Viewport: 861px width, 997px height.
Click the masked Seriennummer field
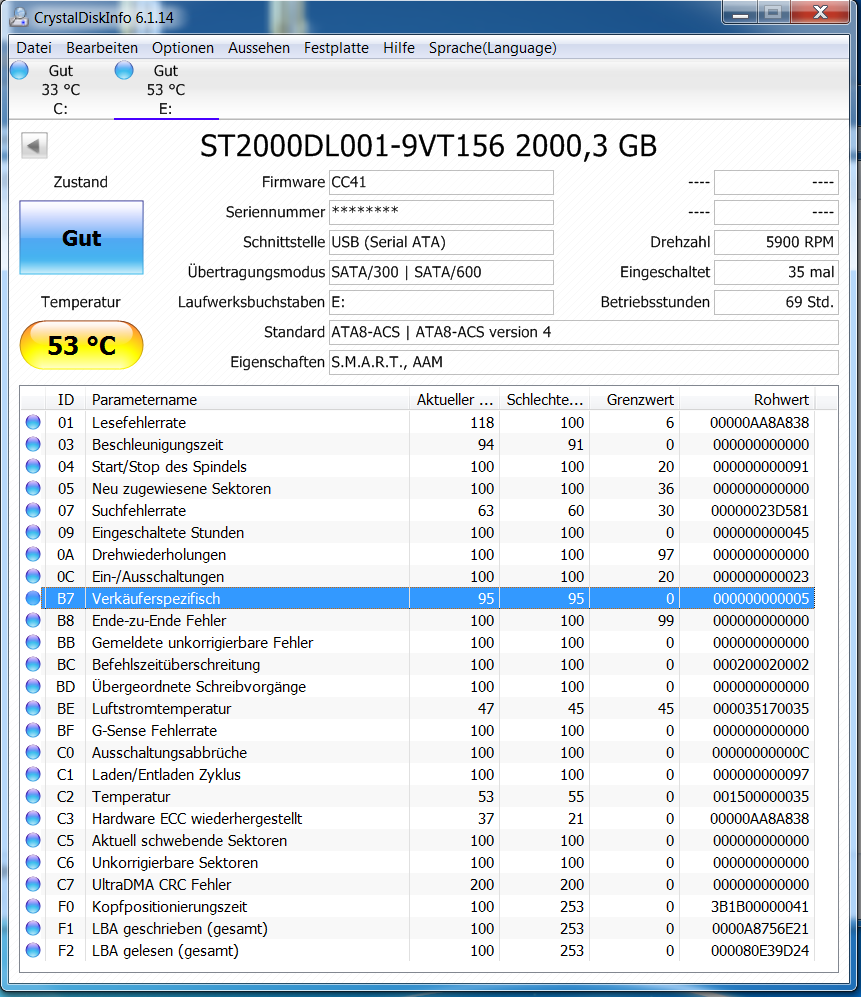click(x=441, y=212)
